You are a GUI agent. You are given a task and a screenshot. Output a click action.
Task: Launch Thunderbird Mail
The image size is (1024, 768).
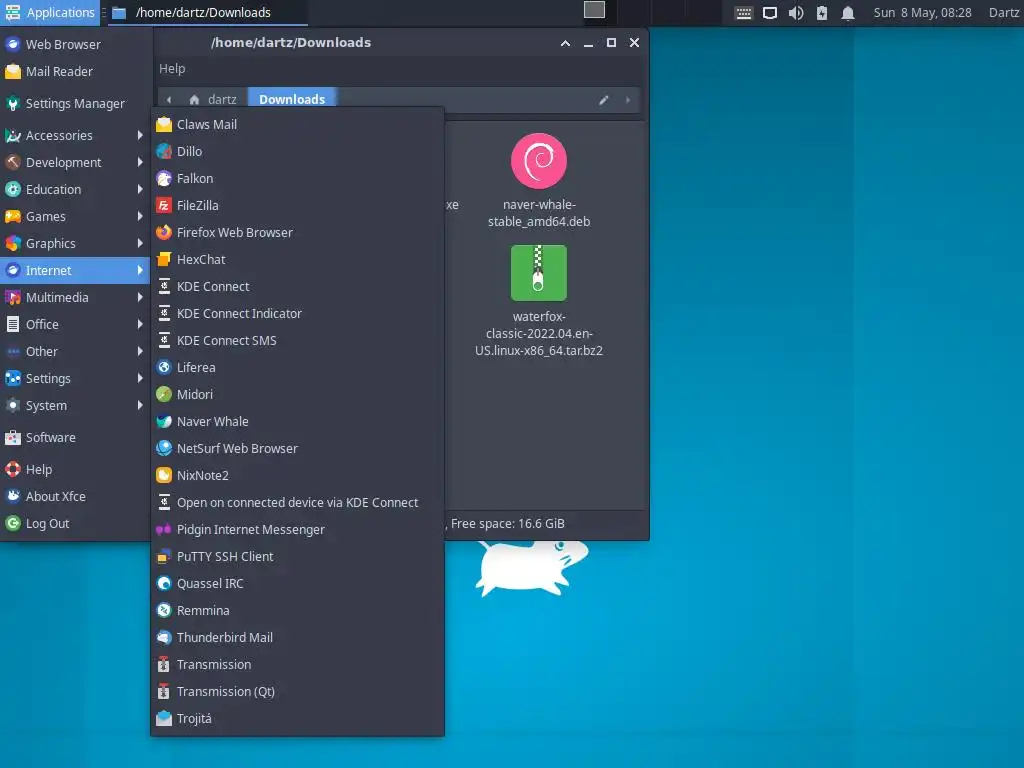(x=297, y=637)
